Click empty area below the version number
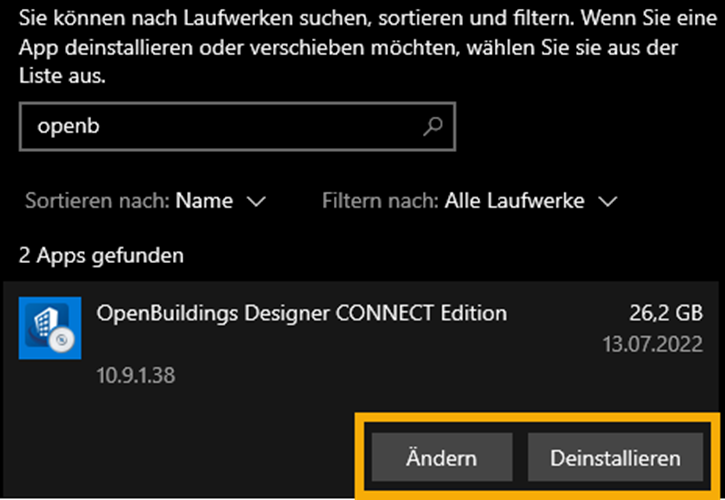725x500 pixels. 185,444
